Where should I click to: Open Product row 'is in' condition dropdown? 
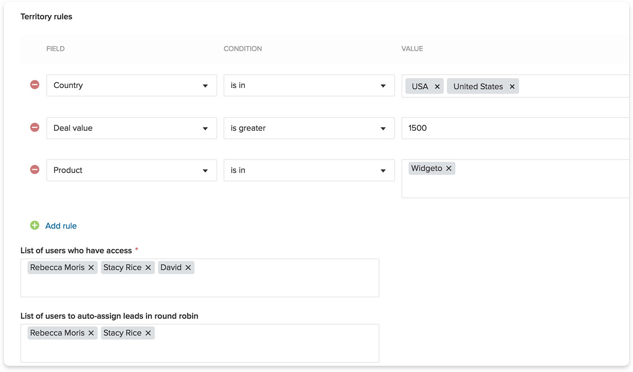(x=309, y=170)
